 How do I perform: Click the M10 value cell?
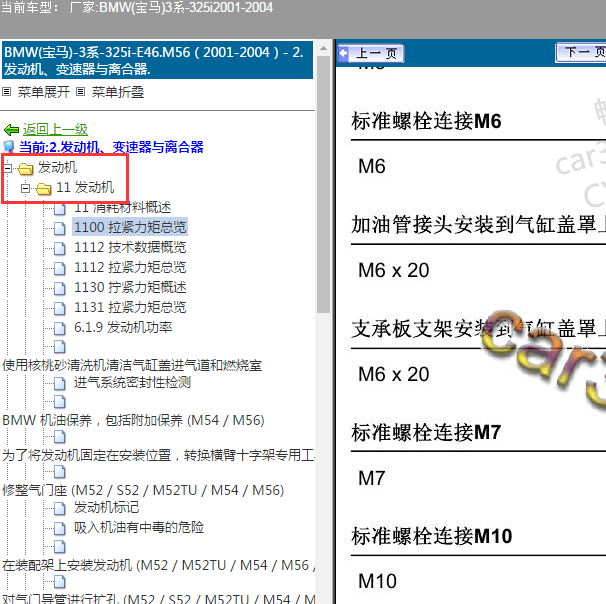coord(378,581)
